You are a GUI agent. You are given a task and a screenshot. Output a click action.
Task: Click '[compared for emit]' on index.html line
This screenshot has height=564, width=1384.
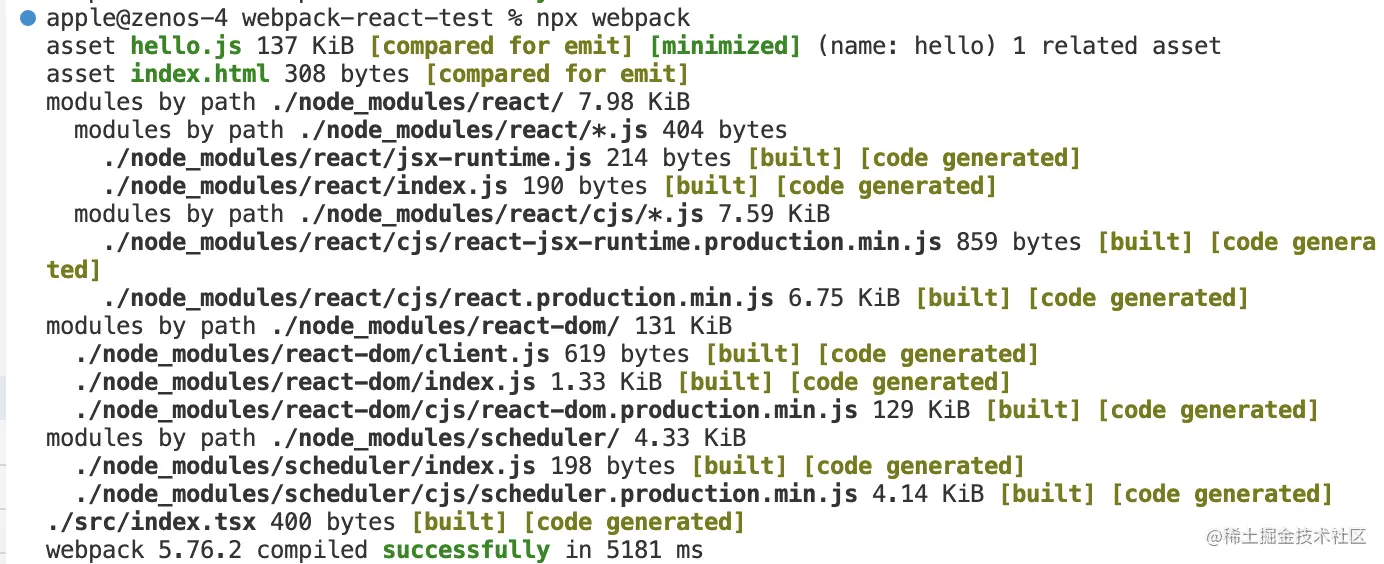[557, 74]
